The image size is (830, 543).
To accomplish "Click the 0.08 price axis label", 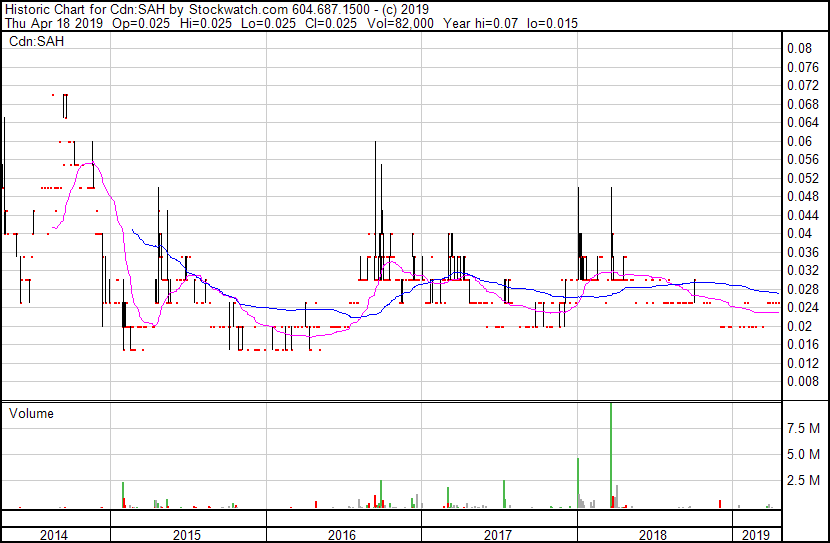I will (799, 48).
